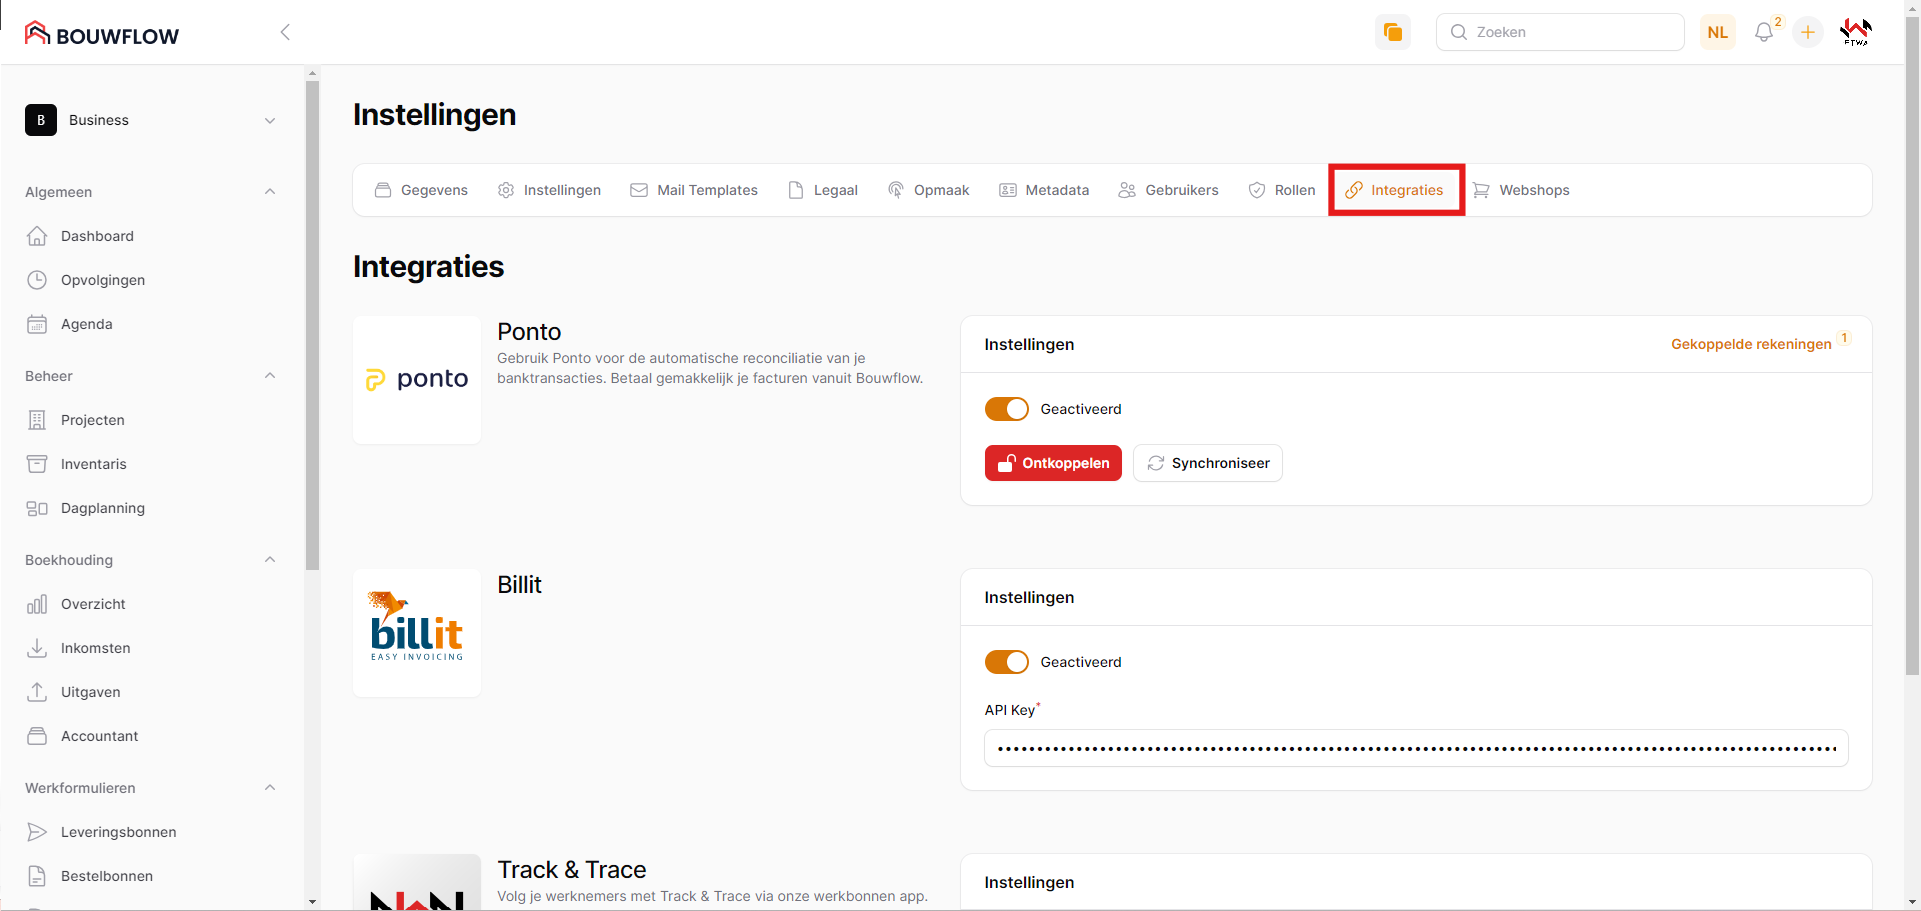Collapse the Algemeen sidebar section

[x=269, y=192]
